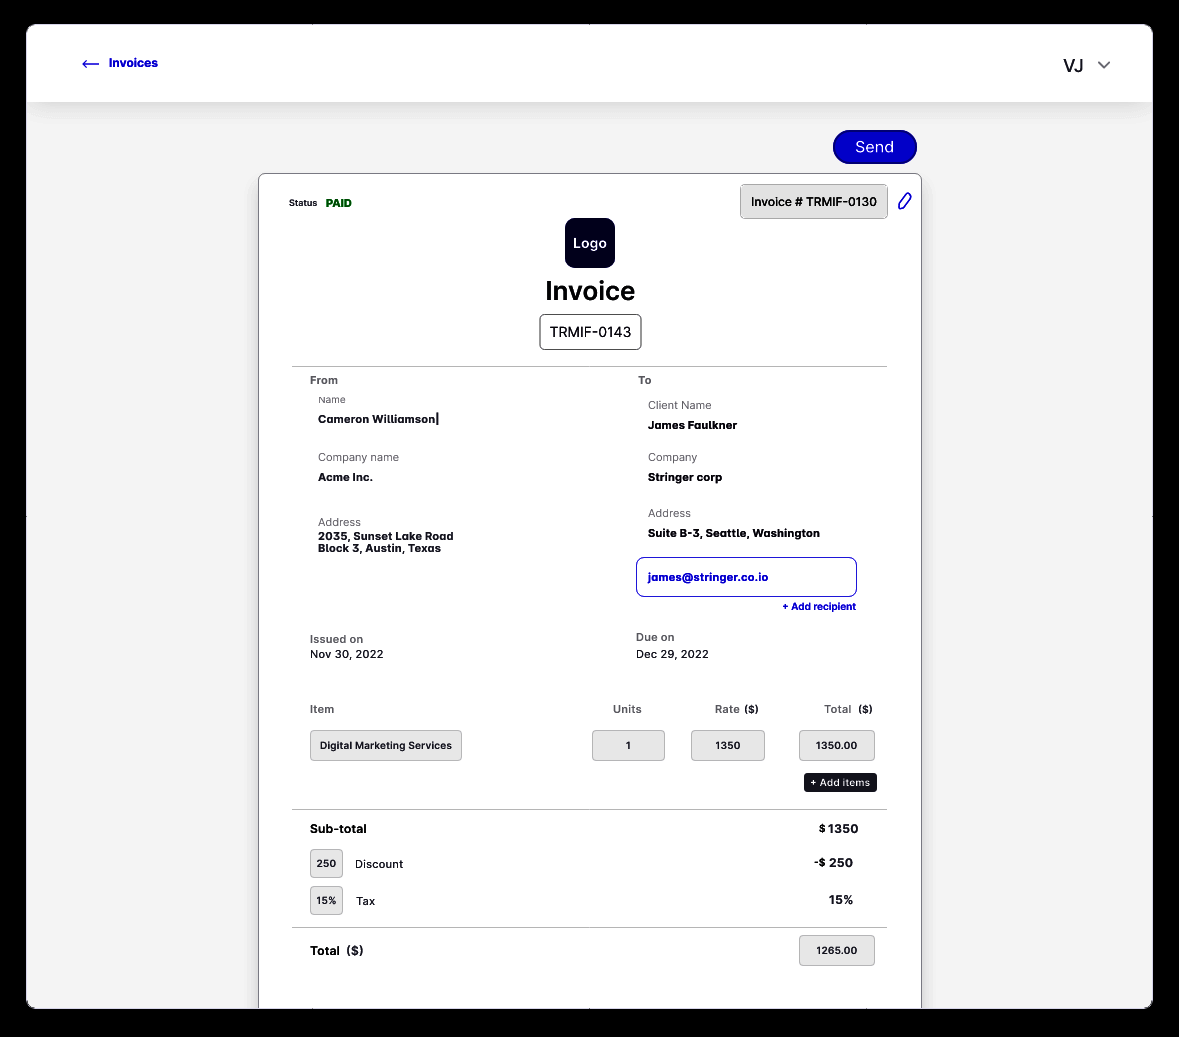Edit the name Cameron Williamson
Screen dimensions: 1179x1037
pyautogui.click(x=377, y=419)
